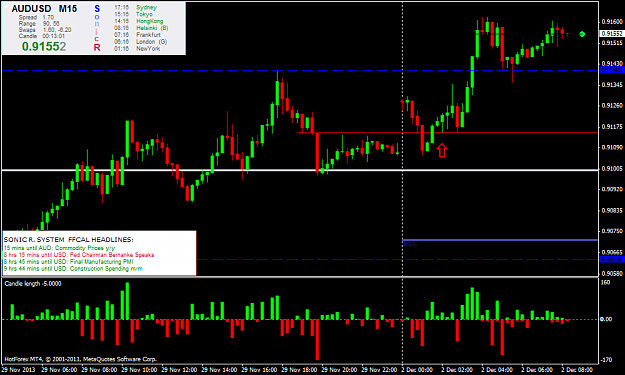Image resolution: width=625 pixels, height=375 pixels.
Task: Click the SONIC R. SYSTEM FFCAL HEADLINES title
Action: click(69, 240)
